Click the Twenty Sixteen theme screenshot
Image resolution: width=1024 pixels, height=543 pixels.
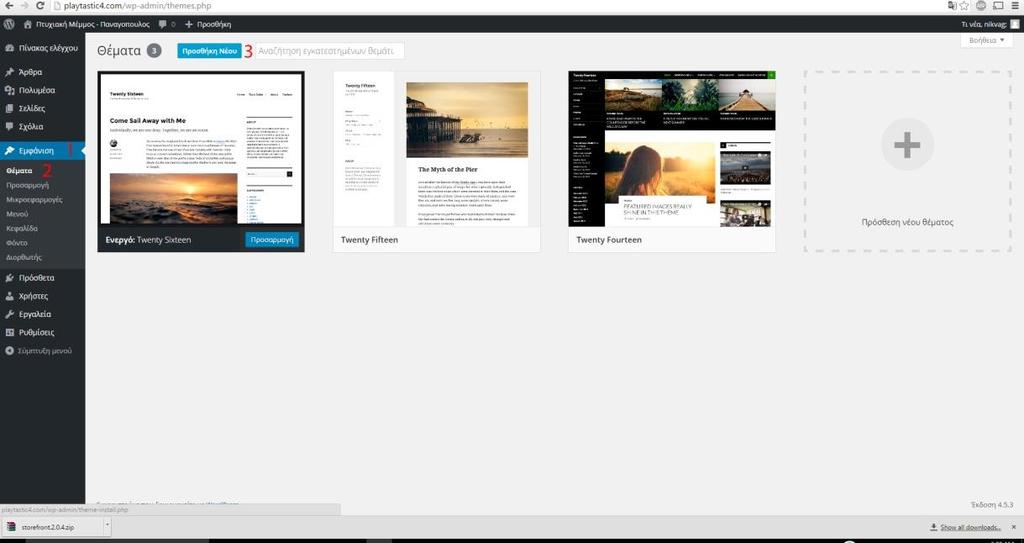coord(201,148)
